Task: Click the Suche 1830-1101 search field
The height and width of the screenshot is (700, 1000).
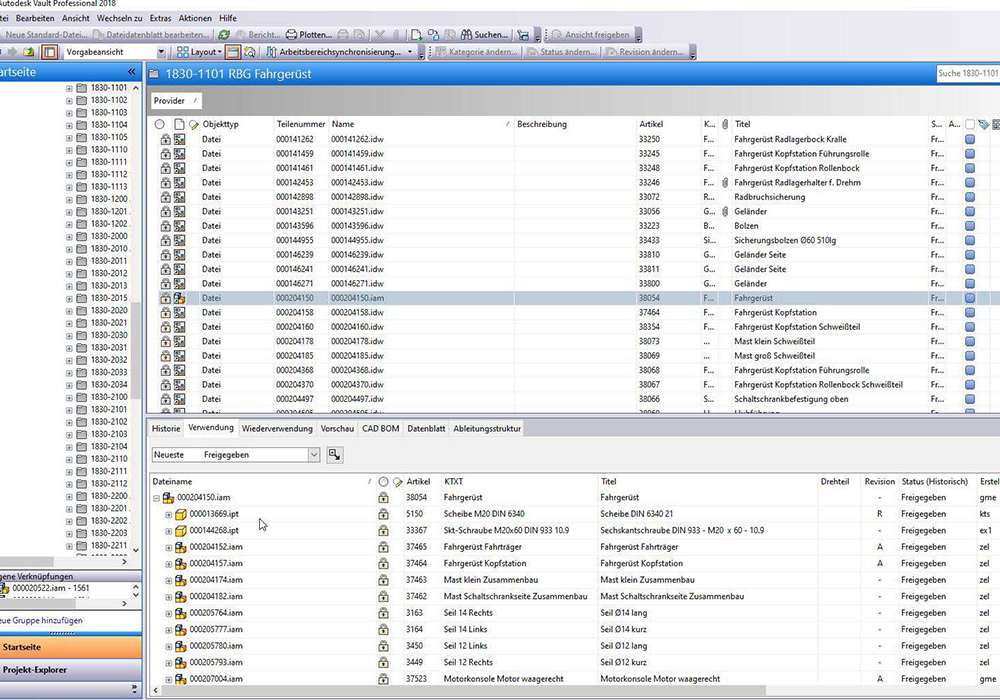Action: pos(966,74)
